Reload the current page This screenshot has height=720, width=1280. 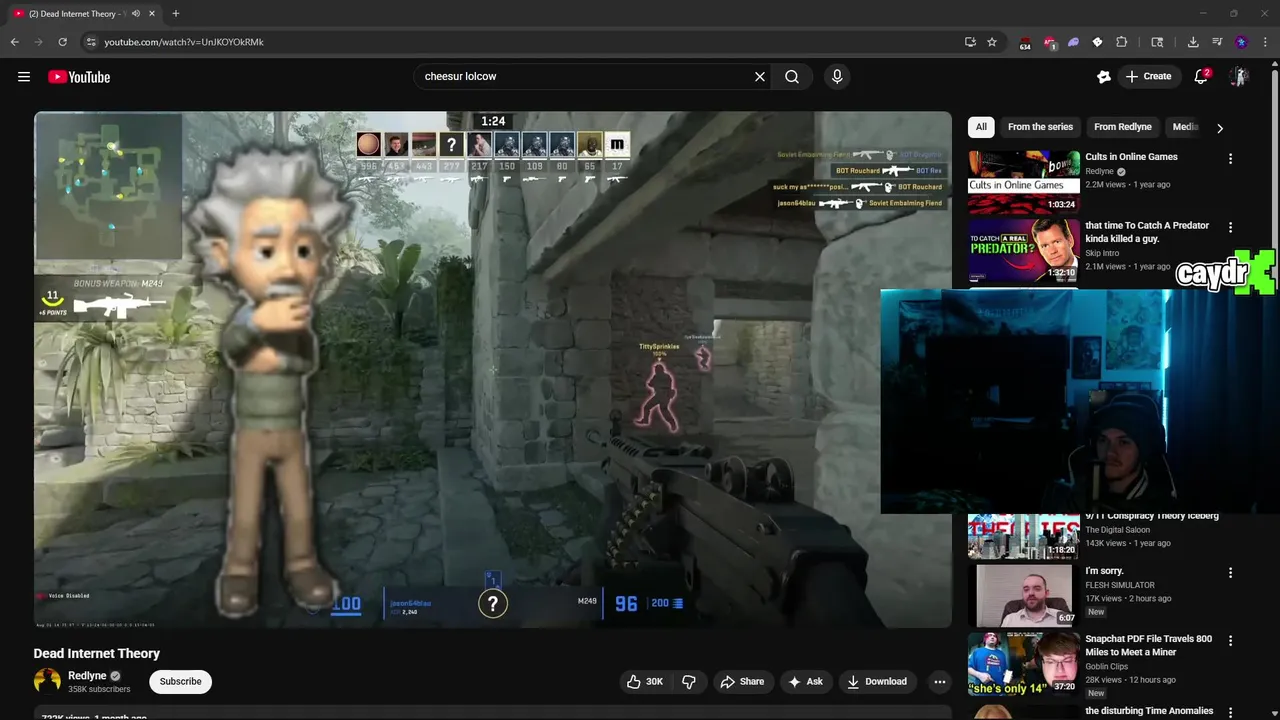[x=62, y=42]
